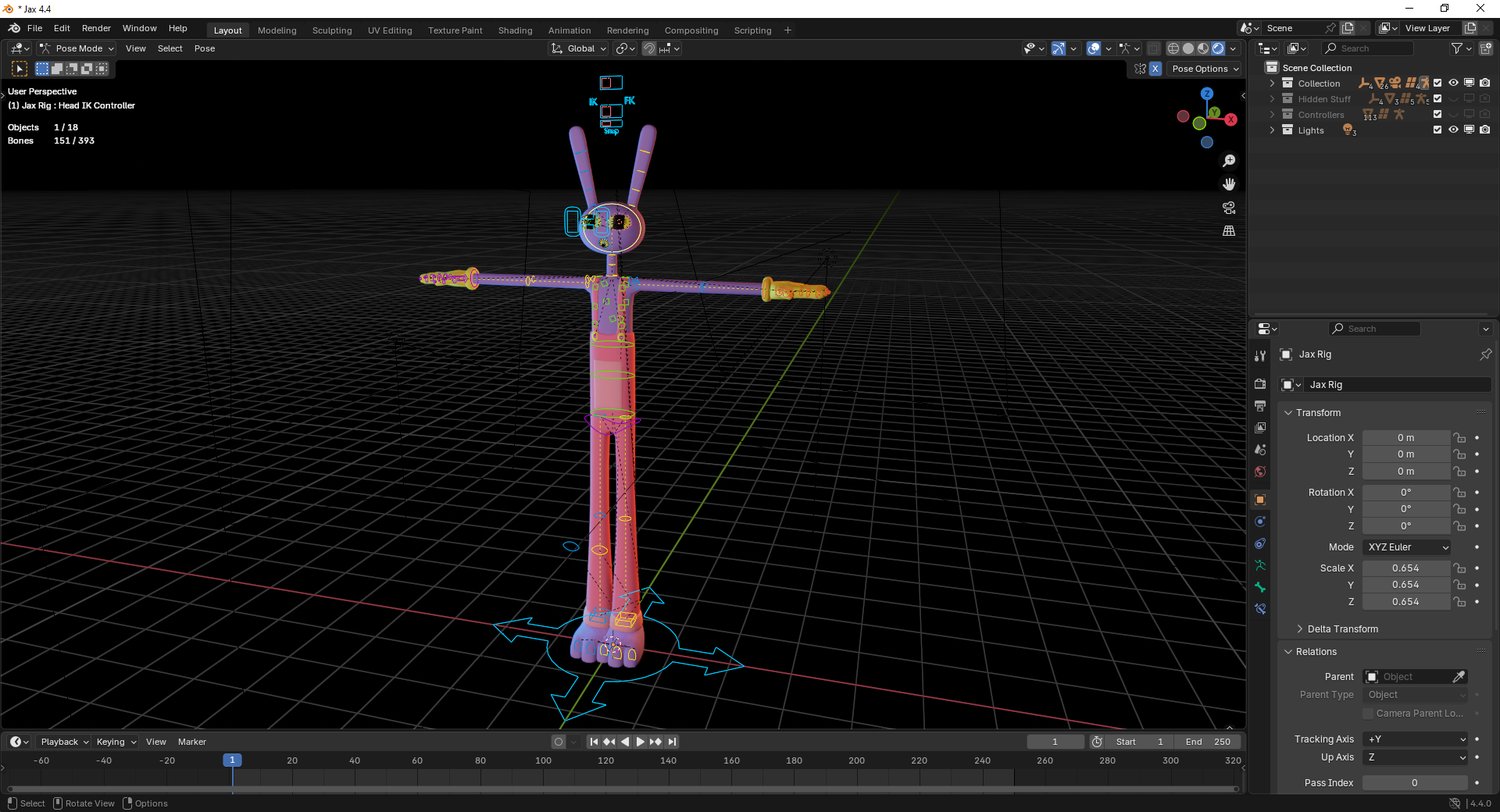1500x812 pixels.
Task: Click the Pass Index value field
Action: point(1415,783)
